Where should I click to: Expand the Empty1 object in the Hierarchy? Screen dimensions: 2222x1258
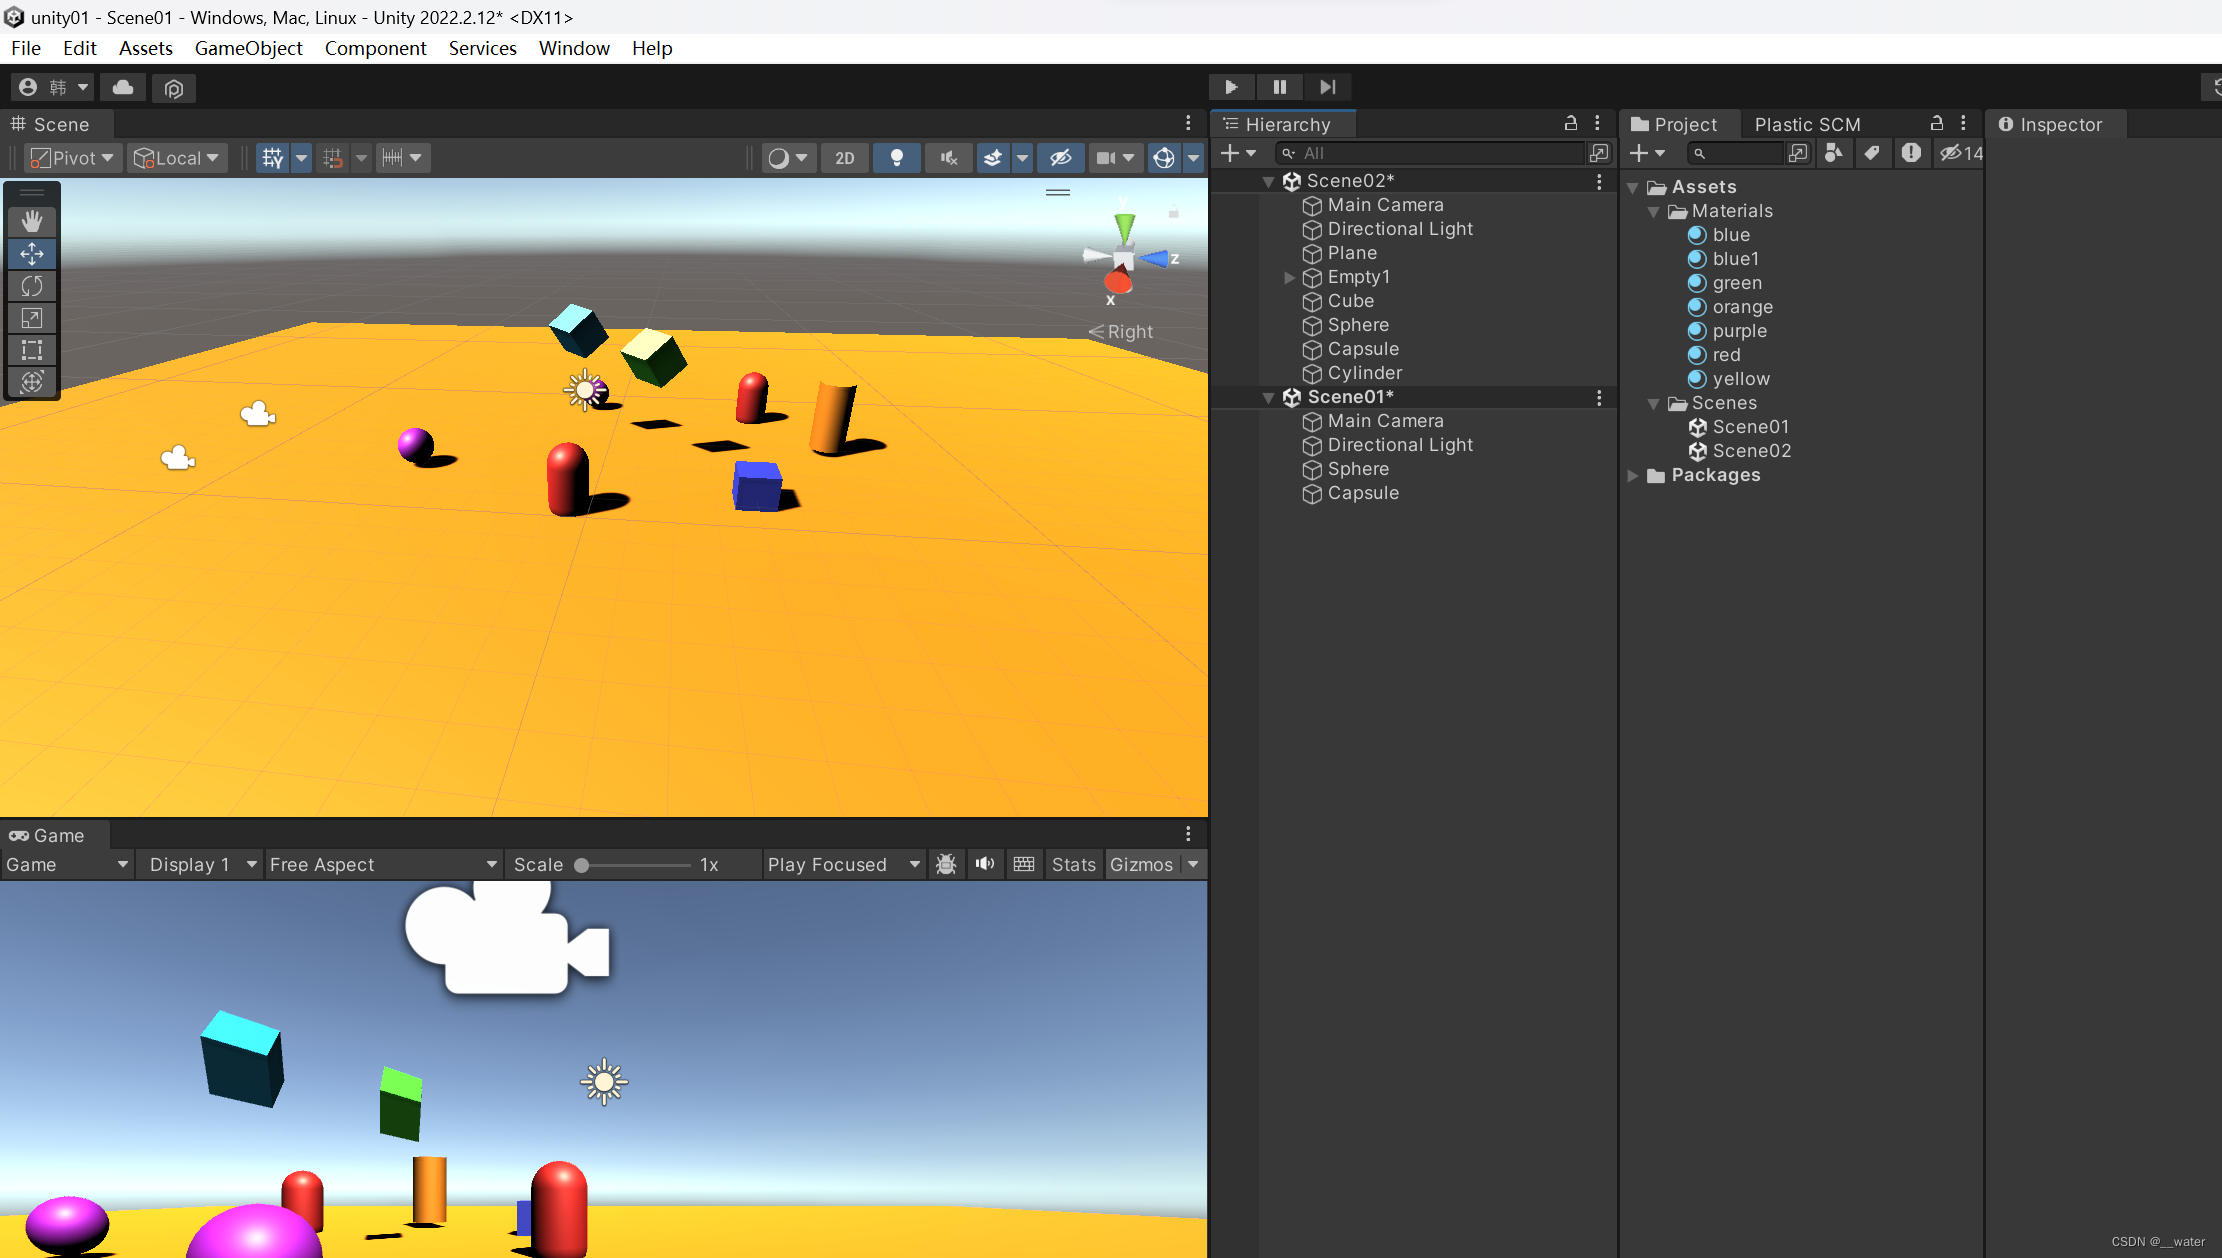[x=1290, y=278]
